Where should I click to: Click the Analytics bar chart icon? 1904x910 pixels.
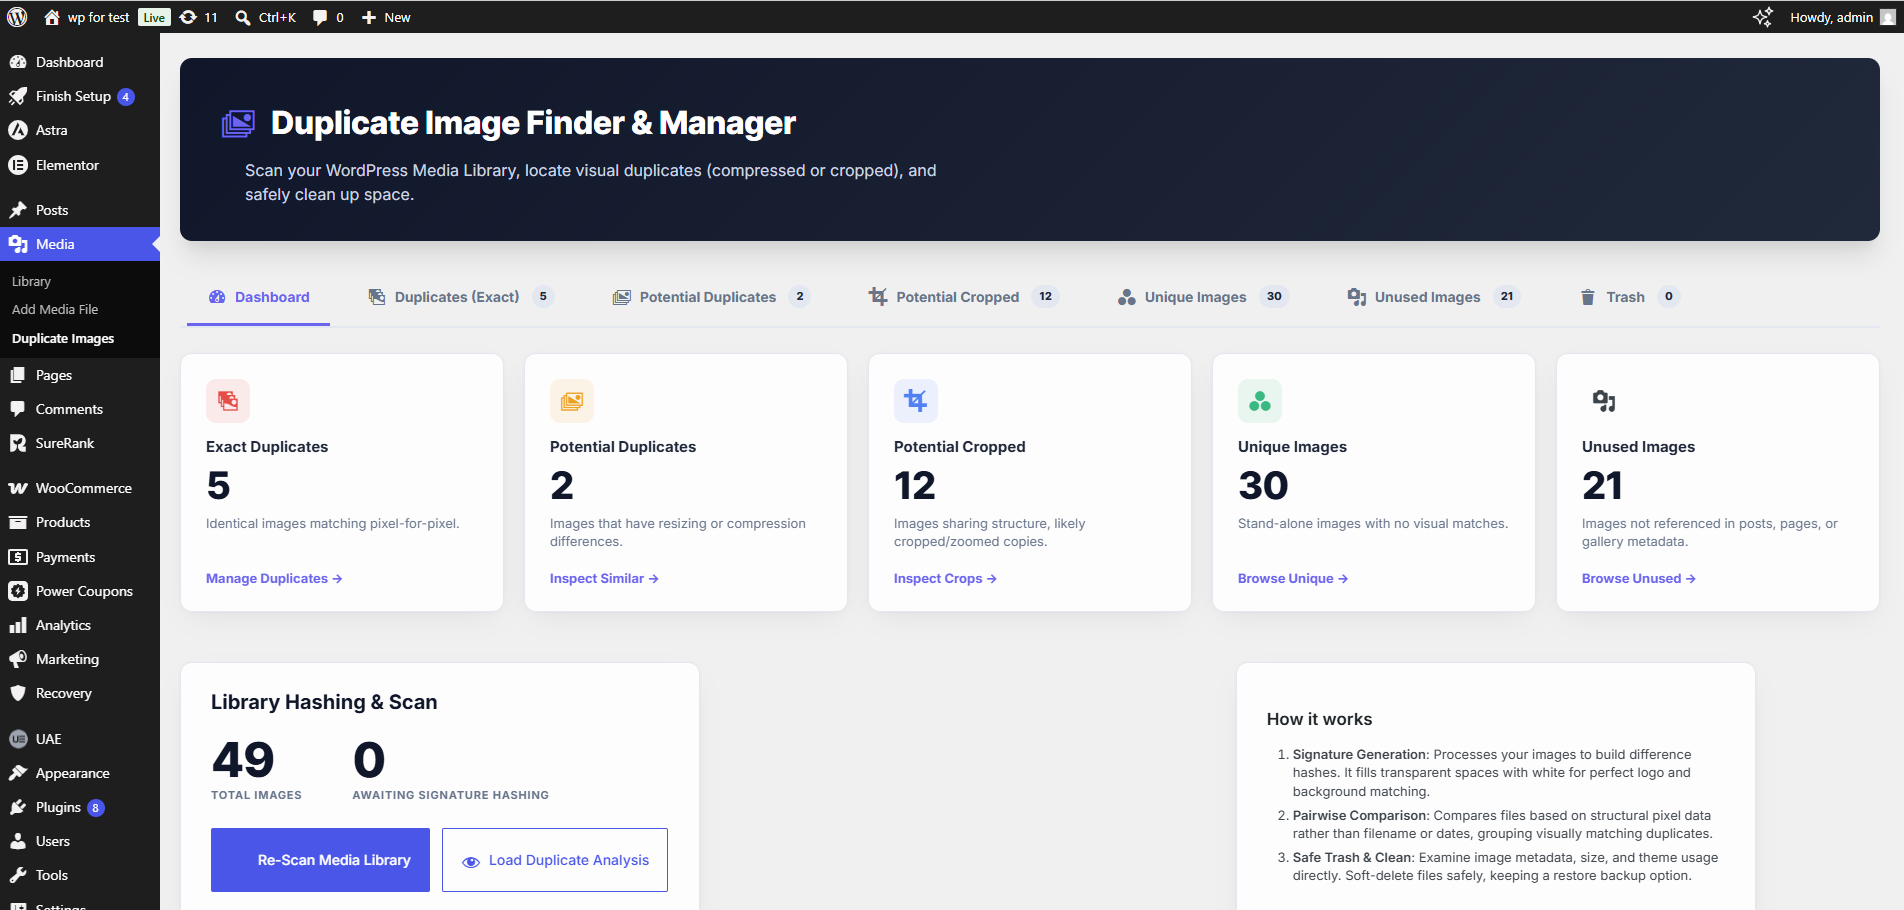(18, 625)
